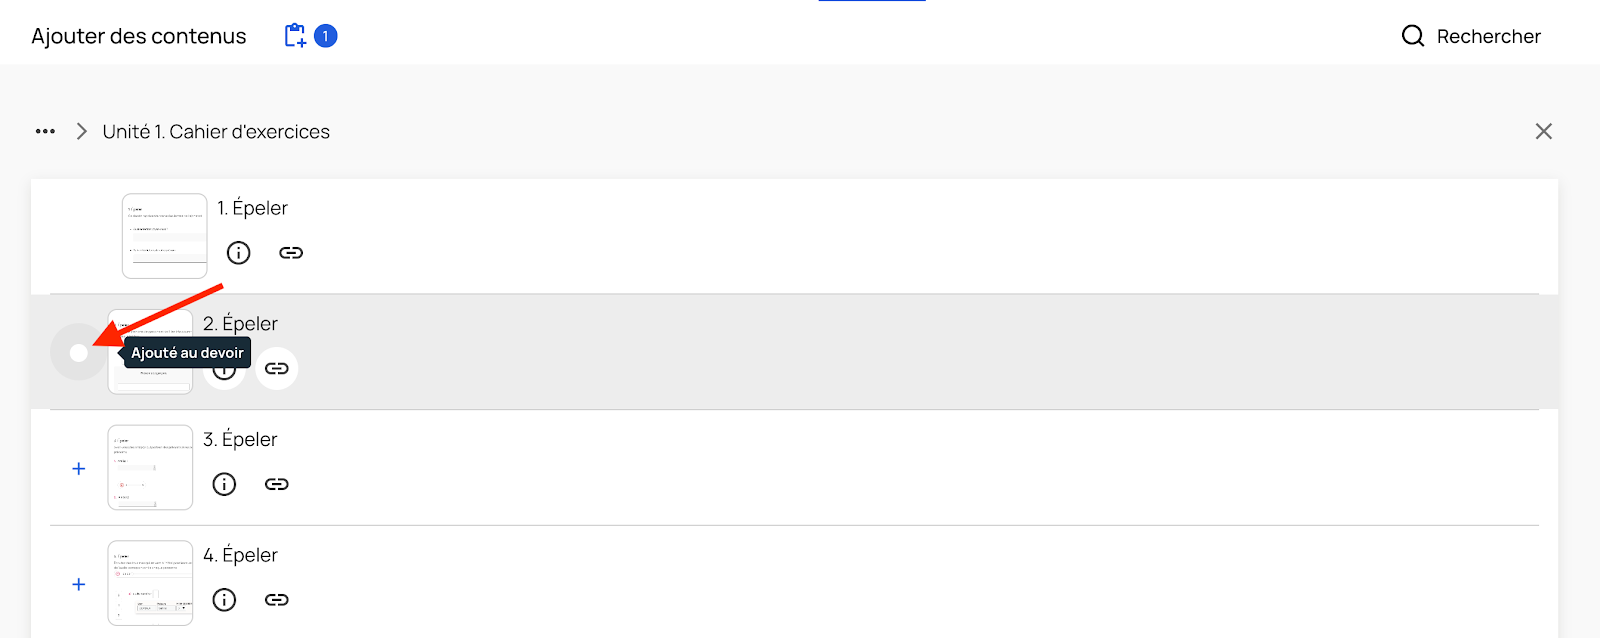This screenshot has width=1600, height=638.
Task: Close the exercise list panel
Action: tap(1543, 132)
